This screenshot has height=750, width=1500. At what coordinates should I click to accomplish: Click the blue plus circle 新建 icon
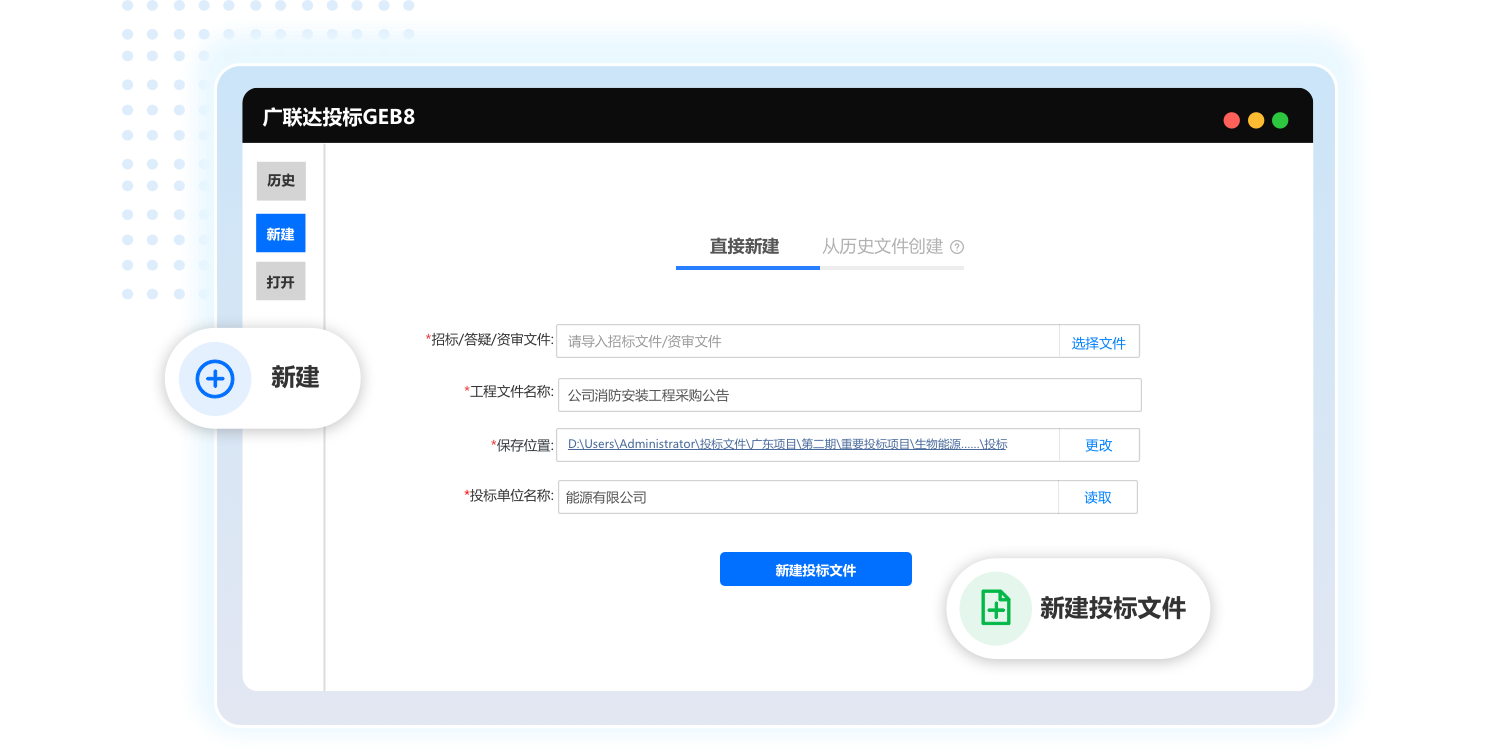click(215, 379)
